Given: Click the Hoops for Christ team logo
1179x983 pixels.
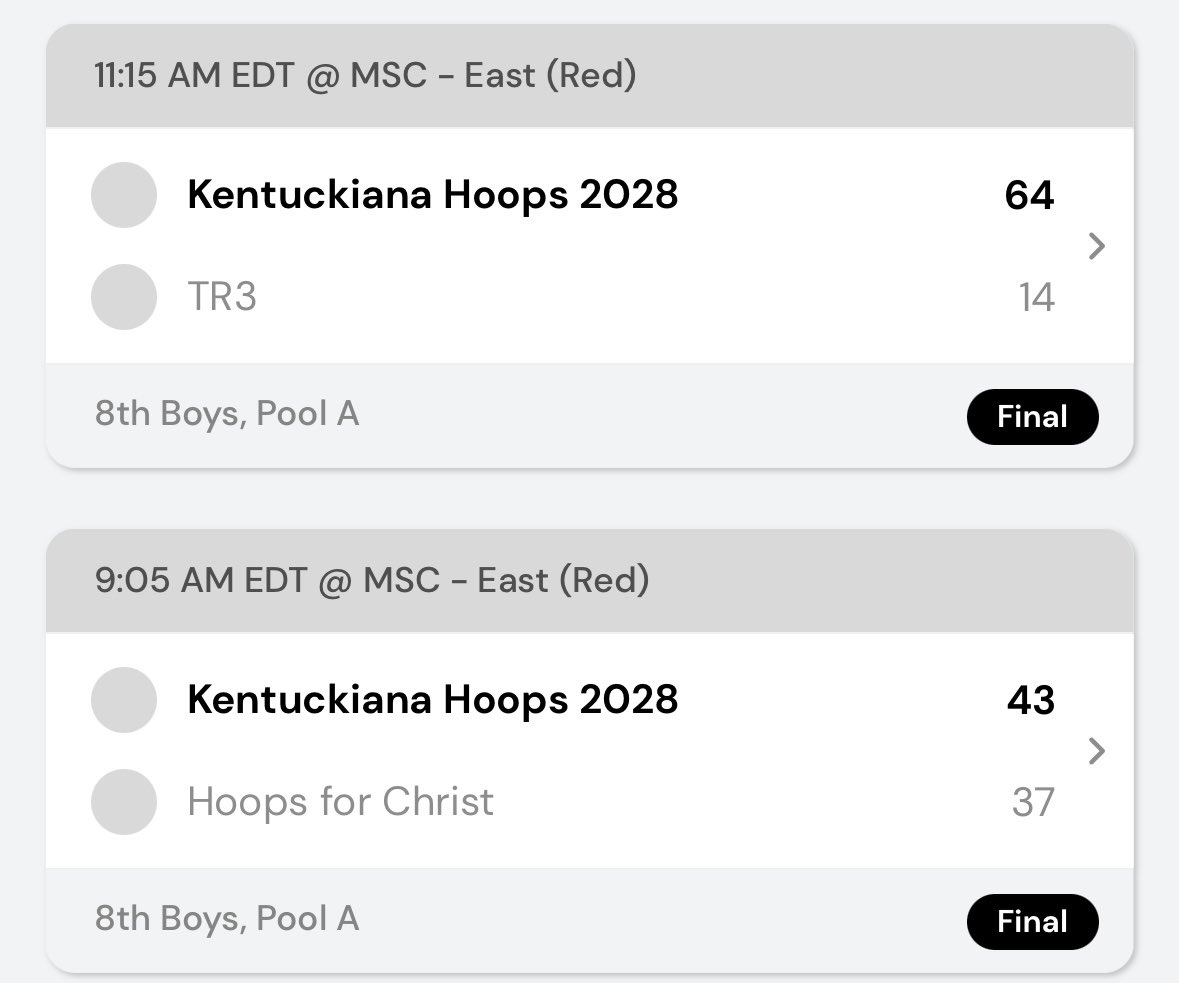Looking at the screenshot, I should [x=124, y=802].
